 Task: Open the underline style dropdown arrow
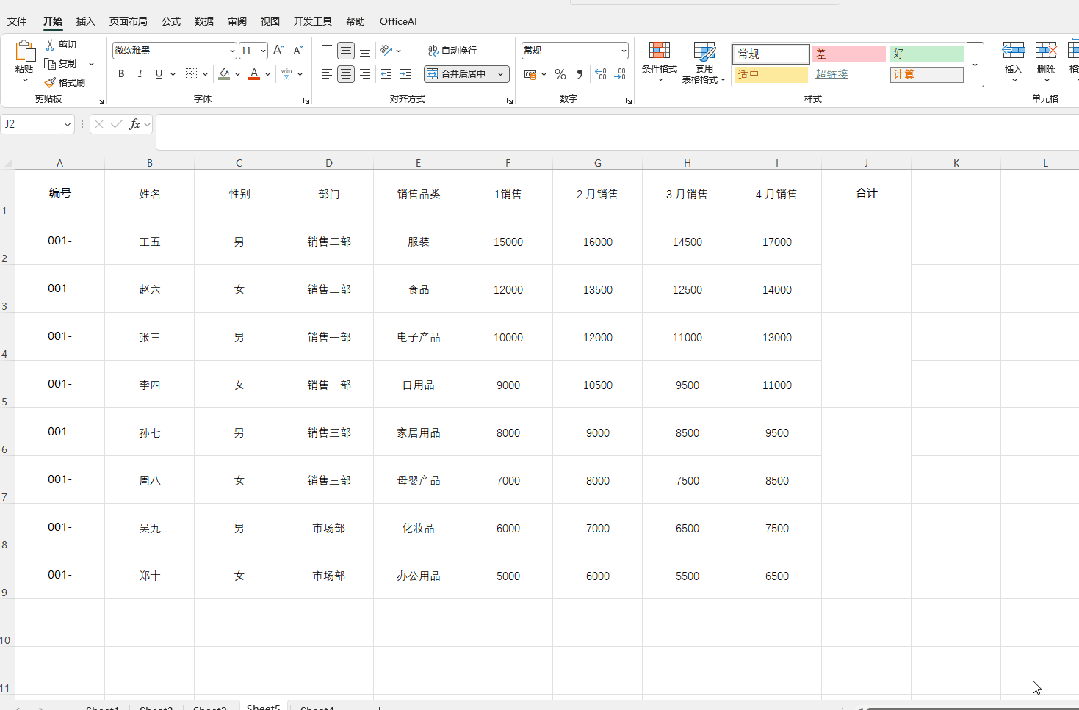172,74
